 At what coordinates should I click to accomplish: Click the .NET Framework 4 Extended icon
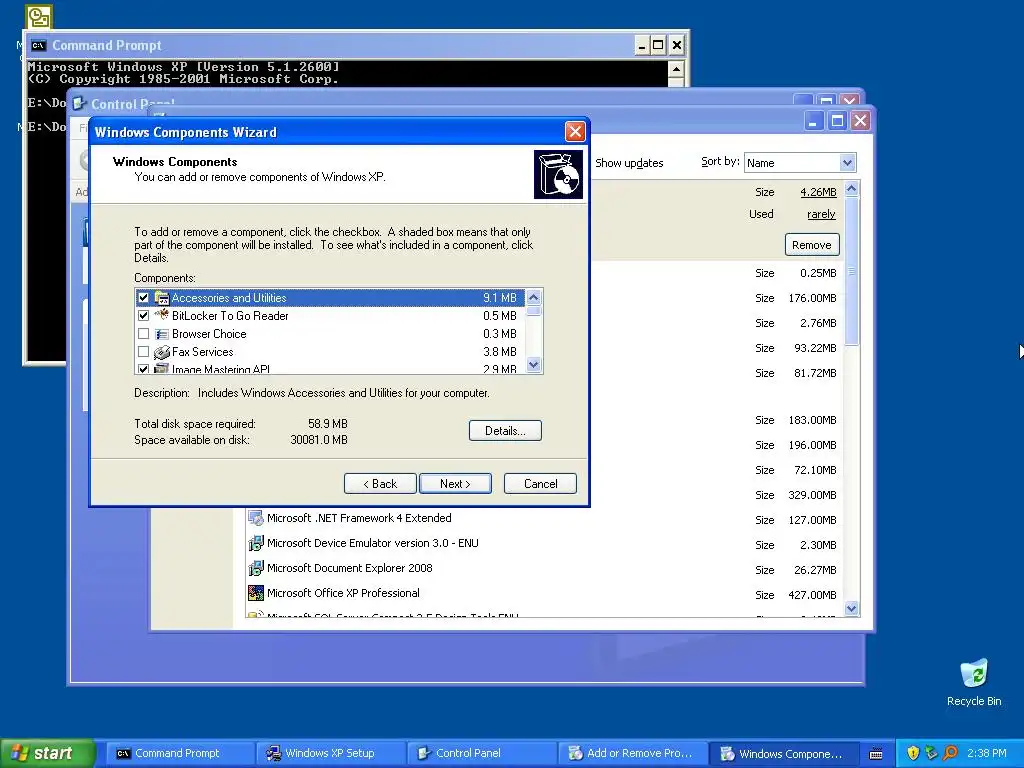pyautogui.click(x=256, y=519)
